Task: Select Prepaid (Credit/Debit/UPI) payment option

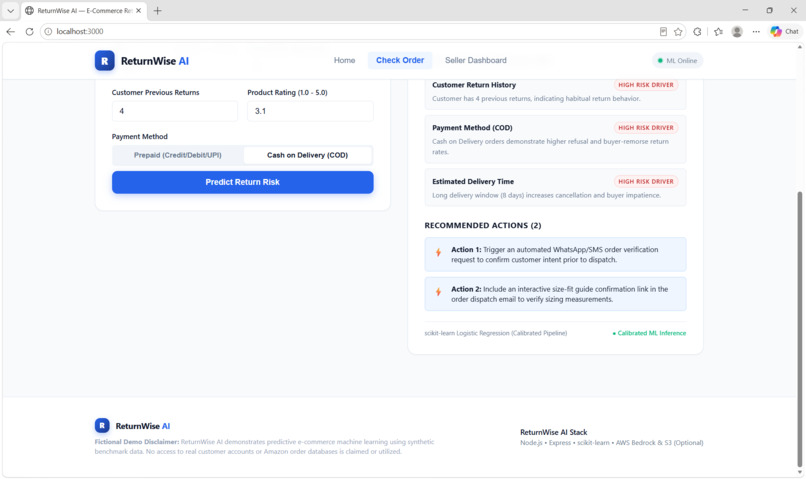Action: (x=177, y=155)
